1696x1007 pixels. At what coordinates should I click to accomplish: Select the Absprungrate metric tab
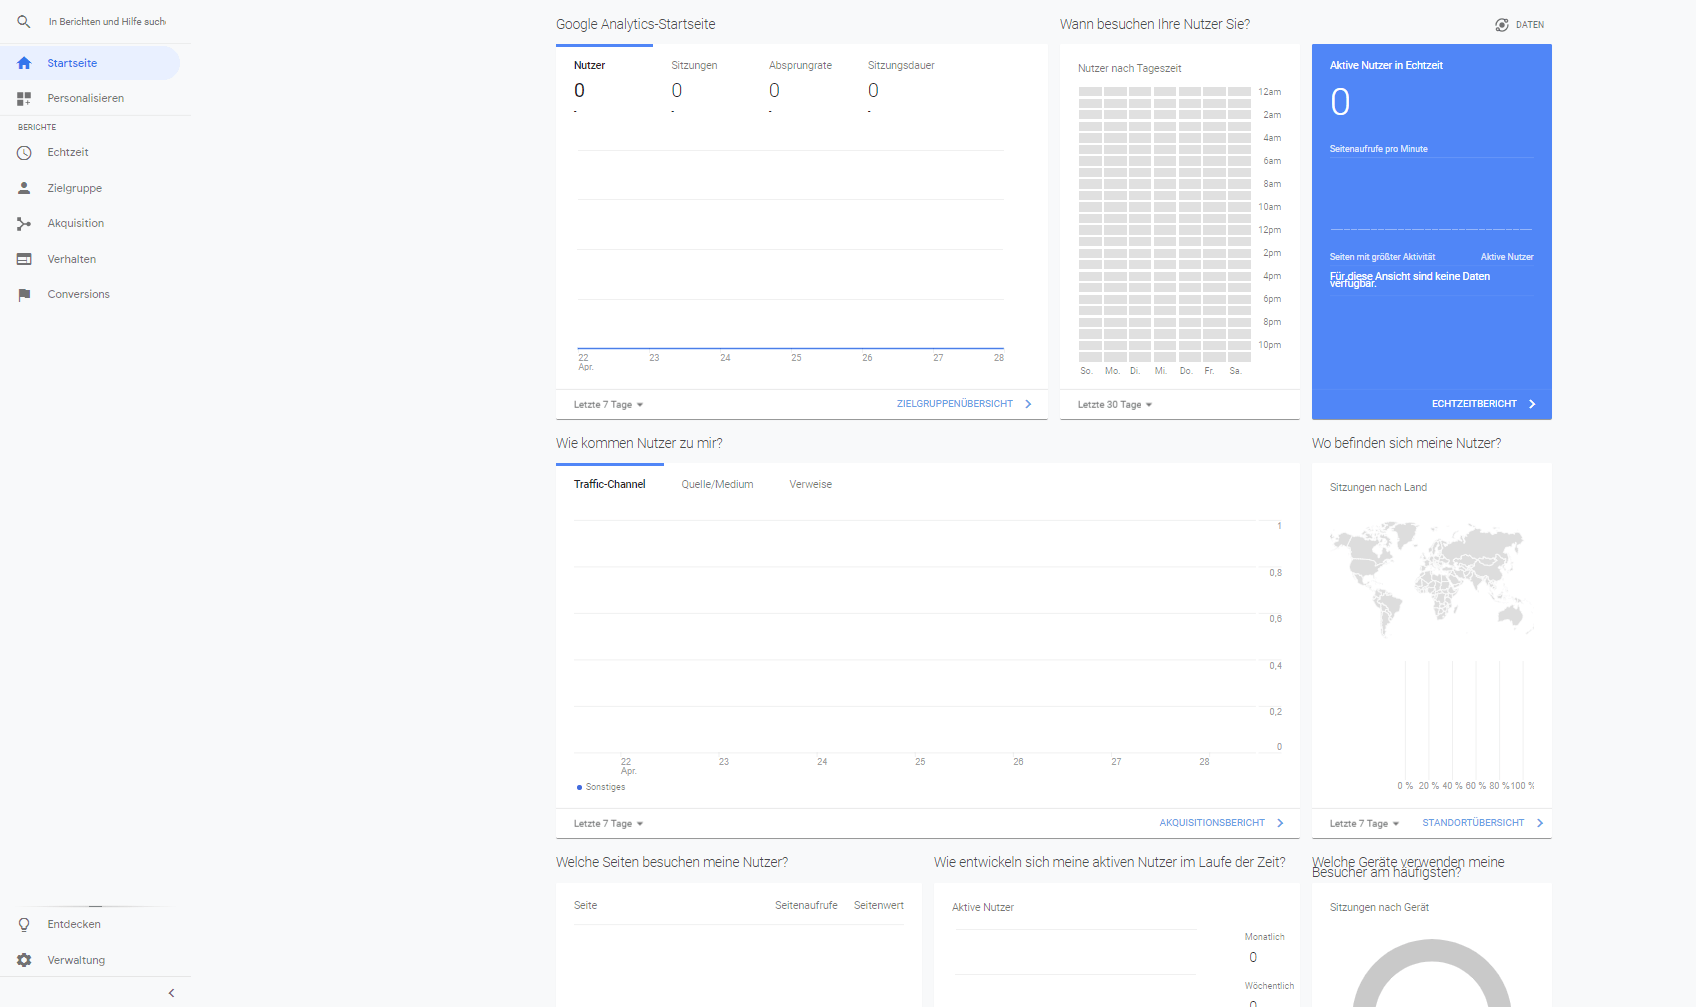point(800,82)
